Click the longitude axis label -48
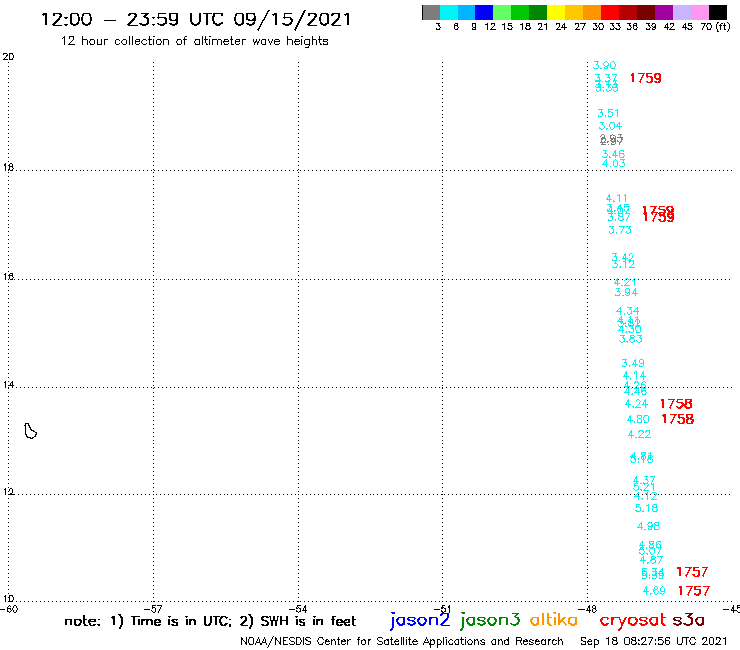 coord(588,609)
